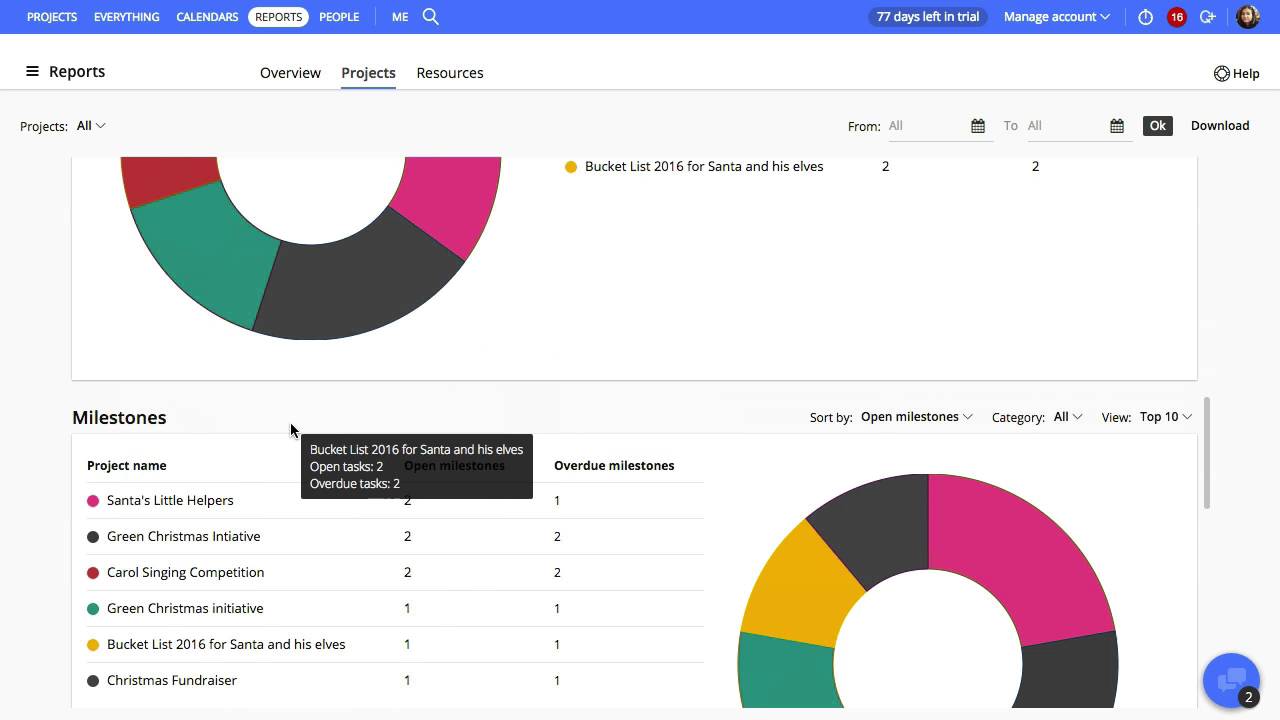
Task: Click the quick add icon beside notifications
Action: tap(1208, 17)
